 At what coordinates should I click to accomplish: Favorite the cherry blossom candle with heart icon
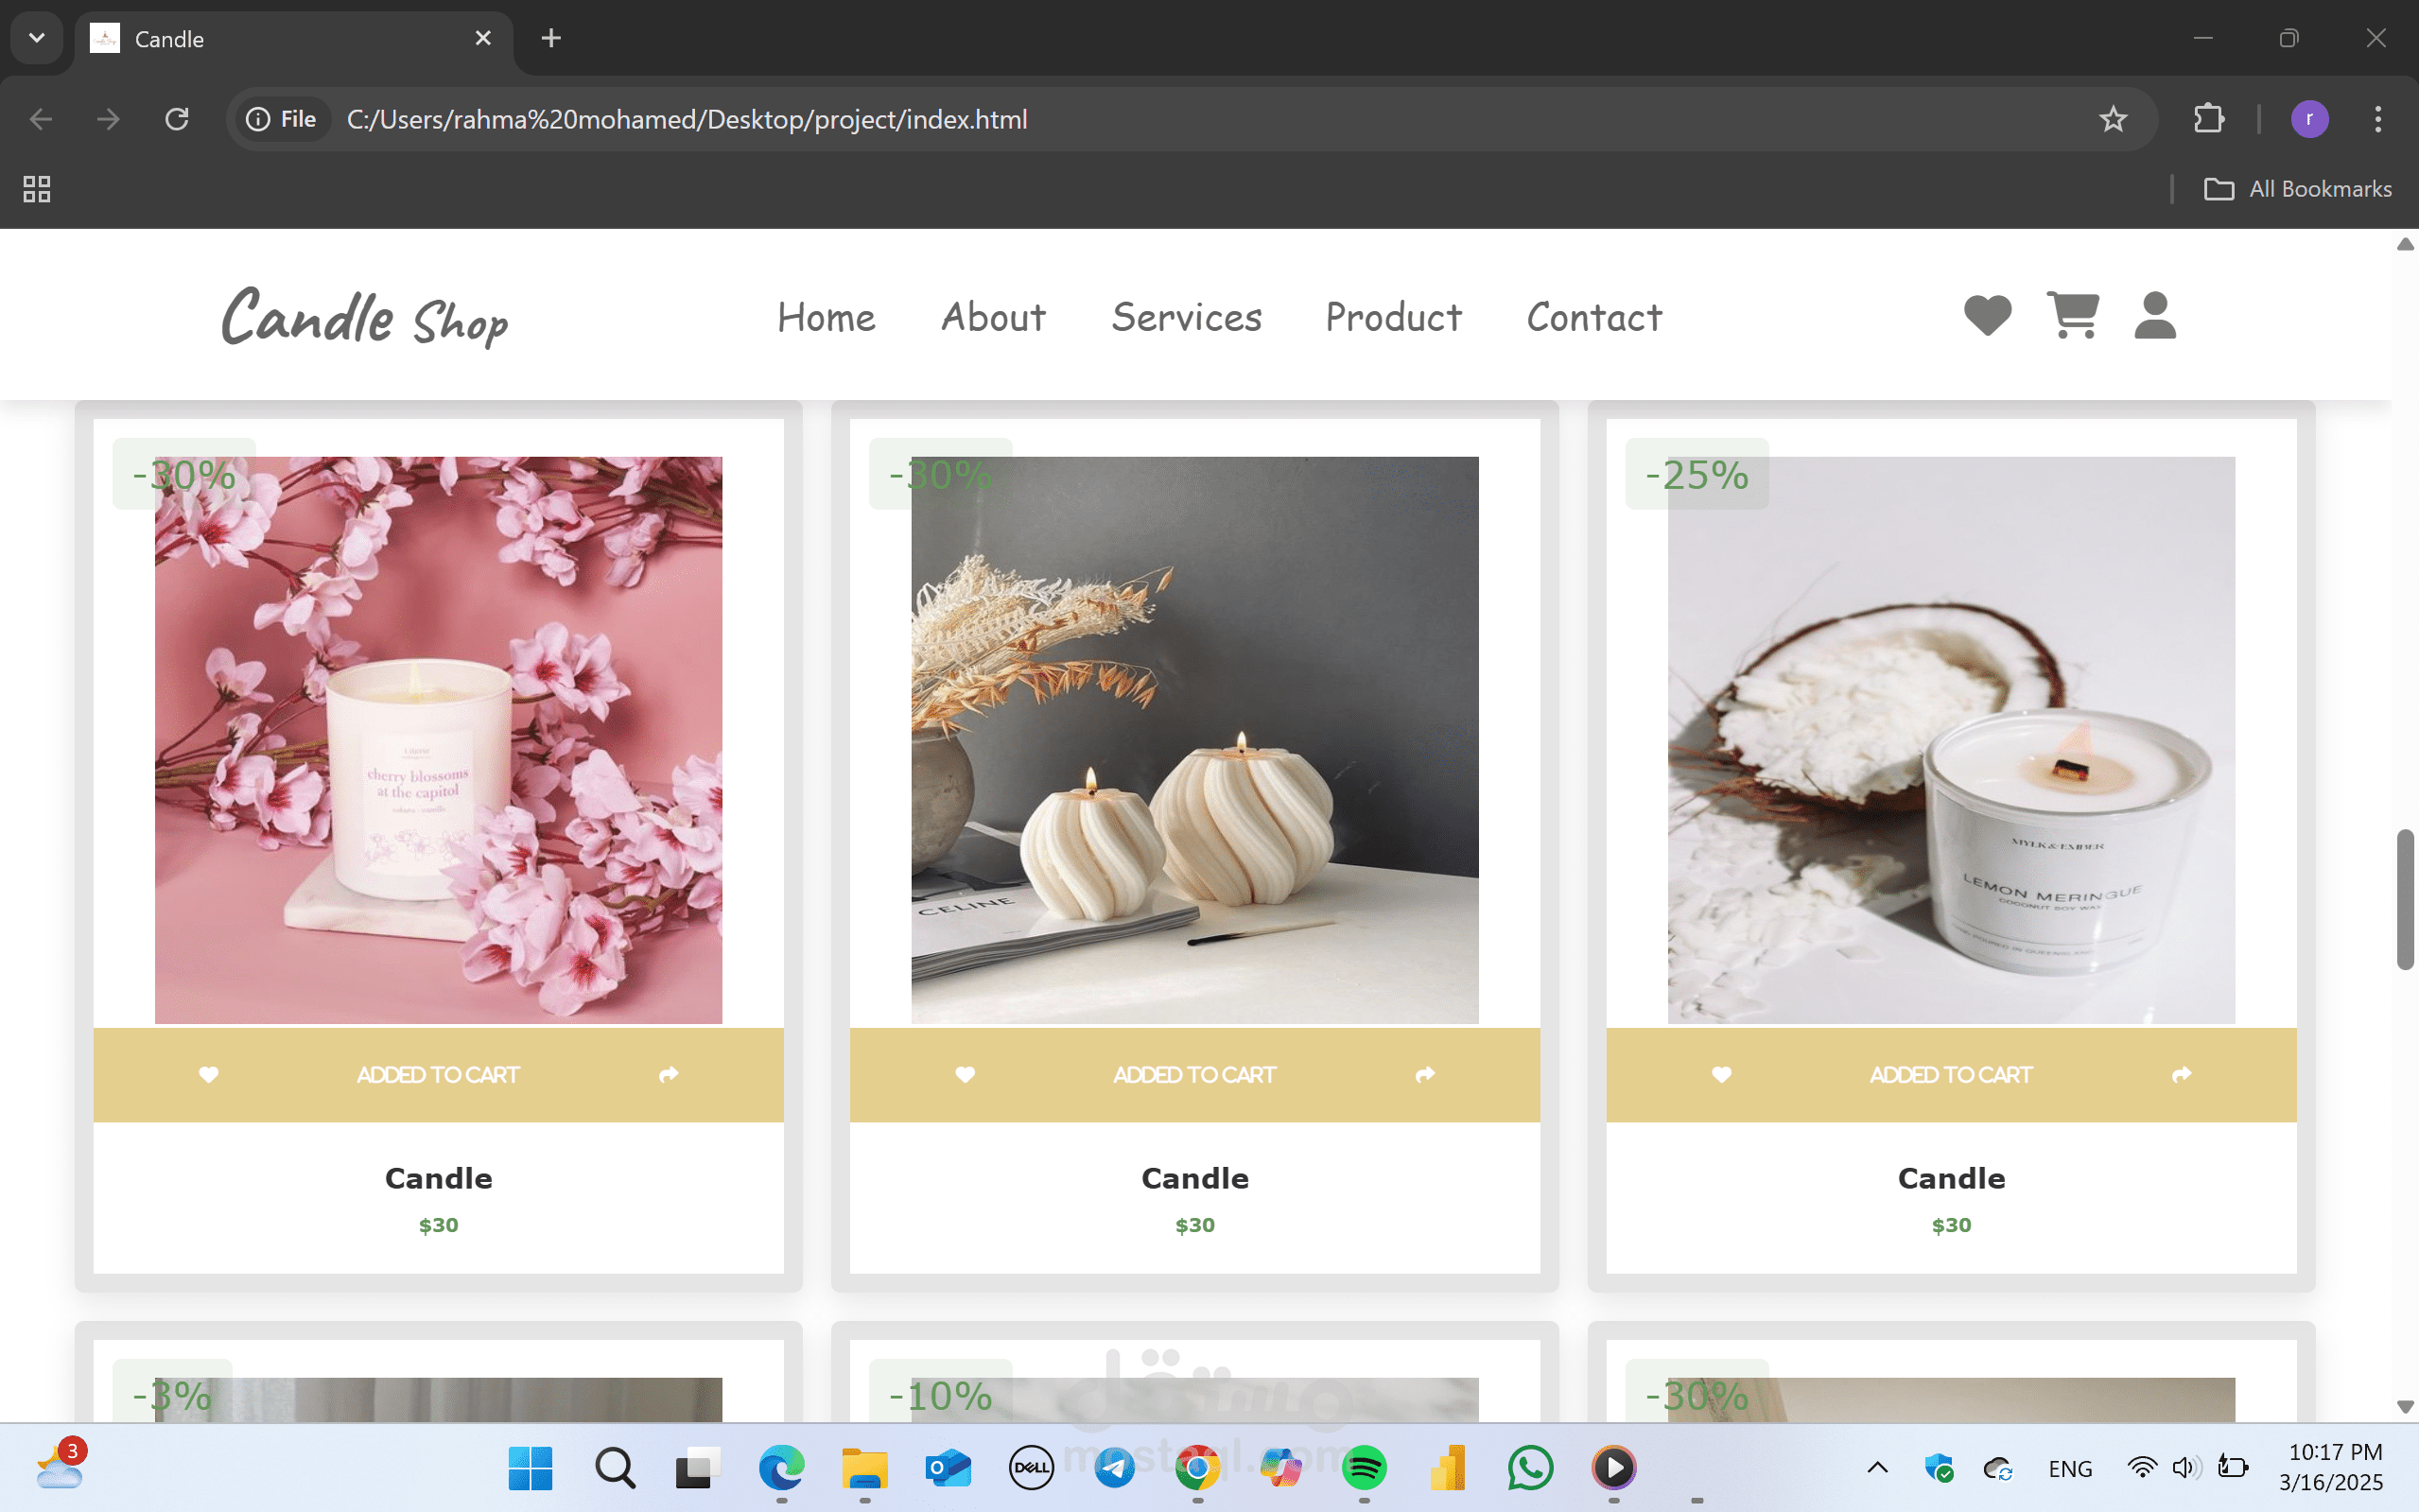(208, 1075)
